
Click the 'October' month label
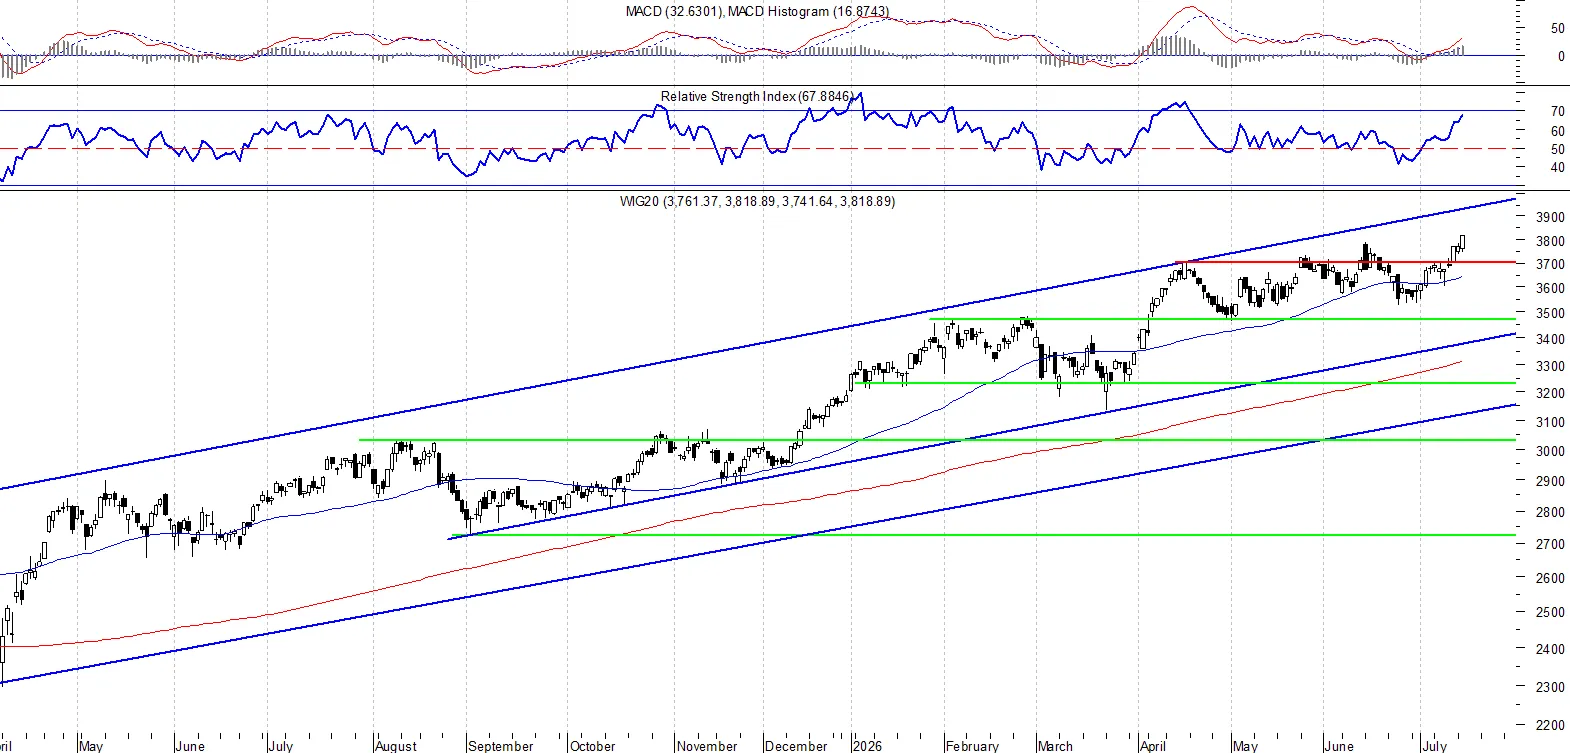(x=592, y=746)
